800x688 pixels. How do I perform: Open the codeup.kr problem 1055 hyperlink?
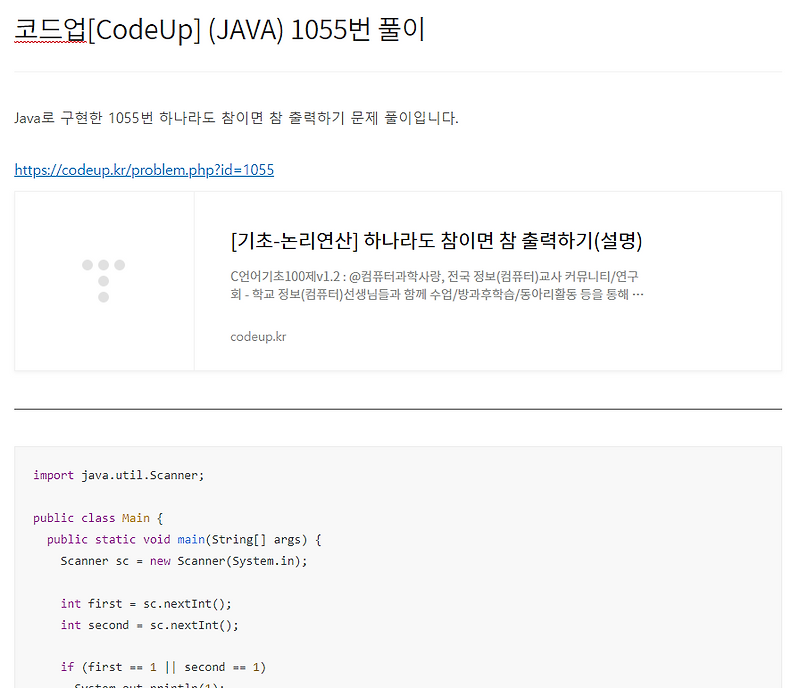click(x=143, y=169)
